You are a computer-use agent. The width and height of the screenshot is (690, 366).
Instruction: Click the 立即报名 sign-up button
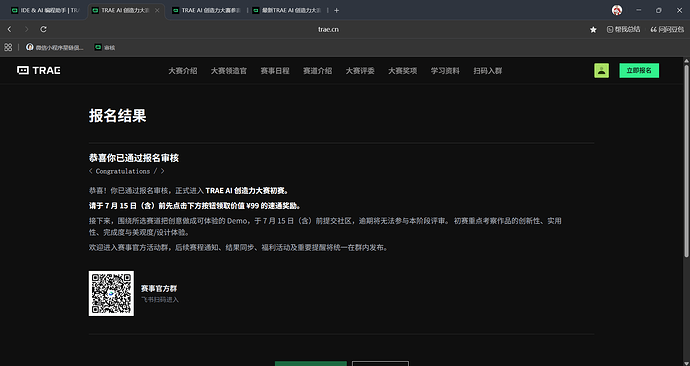pos(639,70)
